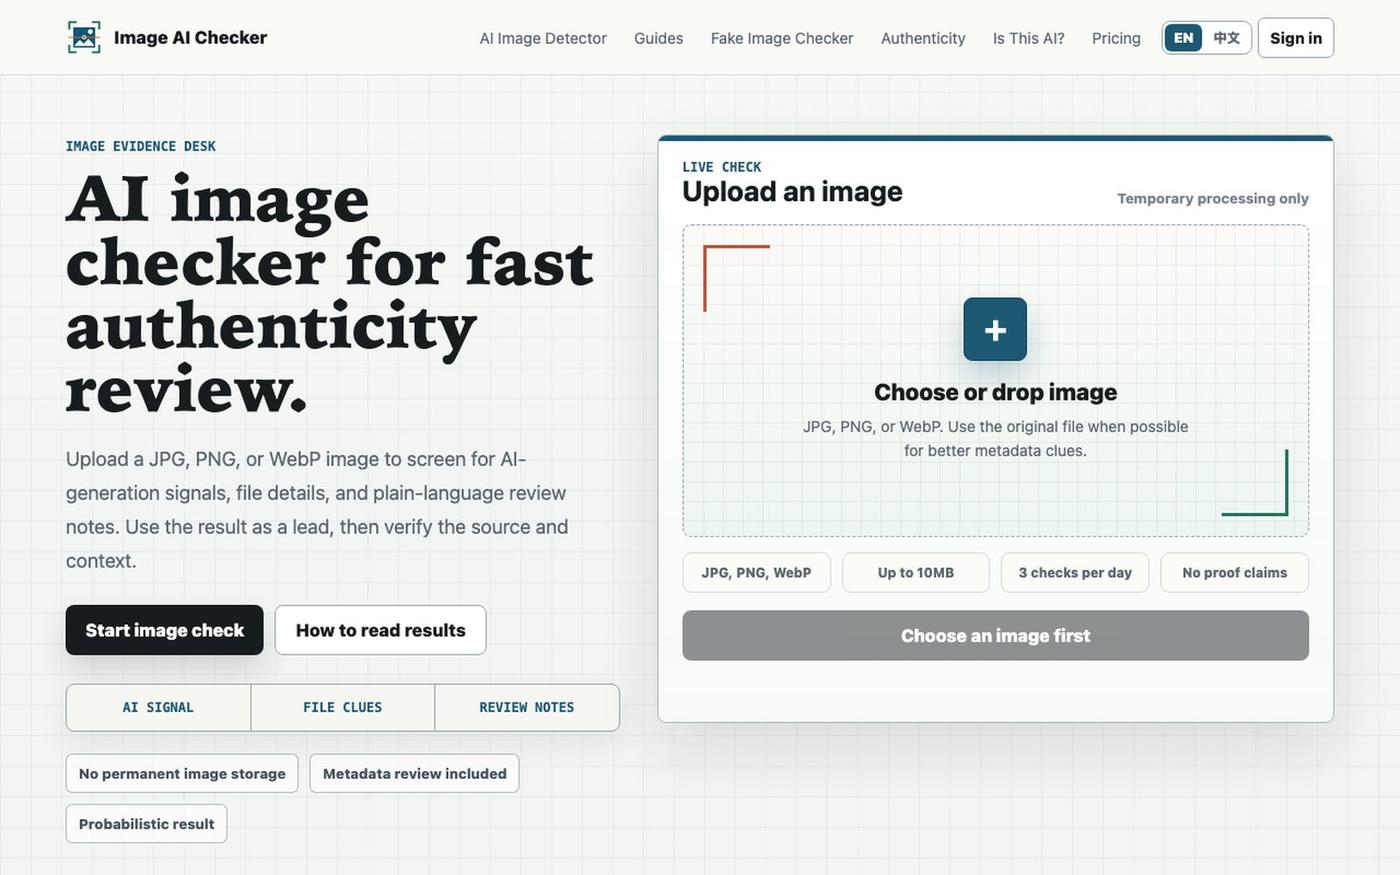
Task: Click the Metadata review included chip
Action: coord(415,773)
